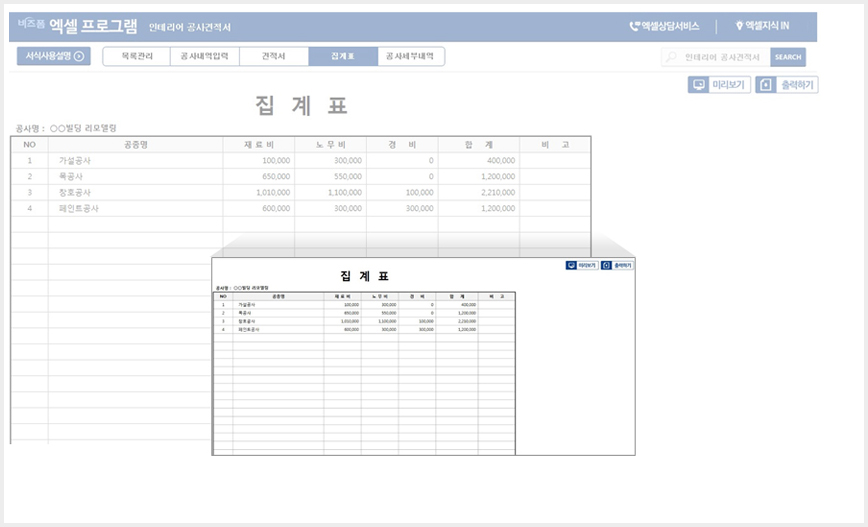Select the 가설공사 row name cell
This screenshot has height=527, width=868.
point(136,161)
